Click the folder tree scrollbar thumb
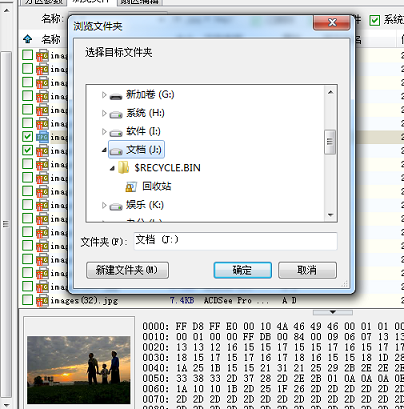 coord(330,142)
